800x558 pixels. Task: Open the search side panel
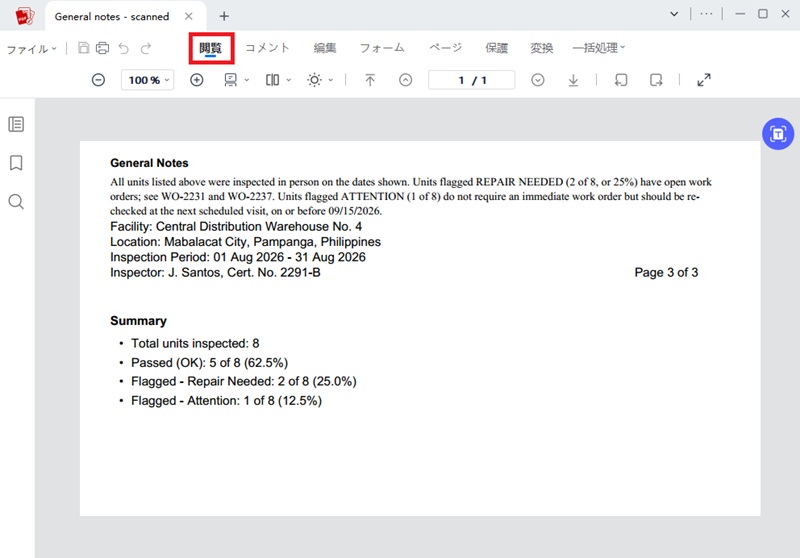[16, 201]
